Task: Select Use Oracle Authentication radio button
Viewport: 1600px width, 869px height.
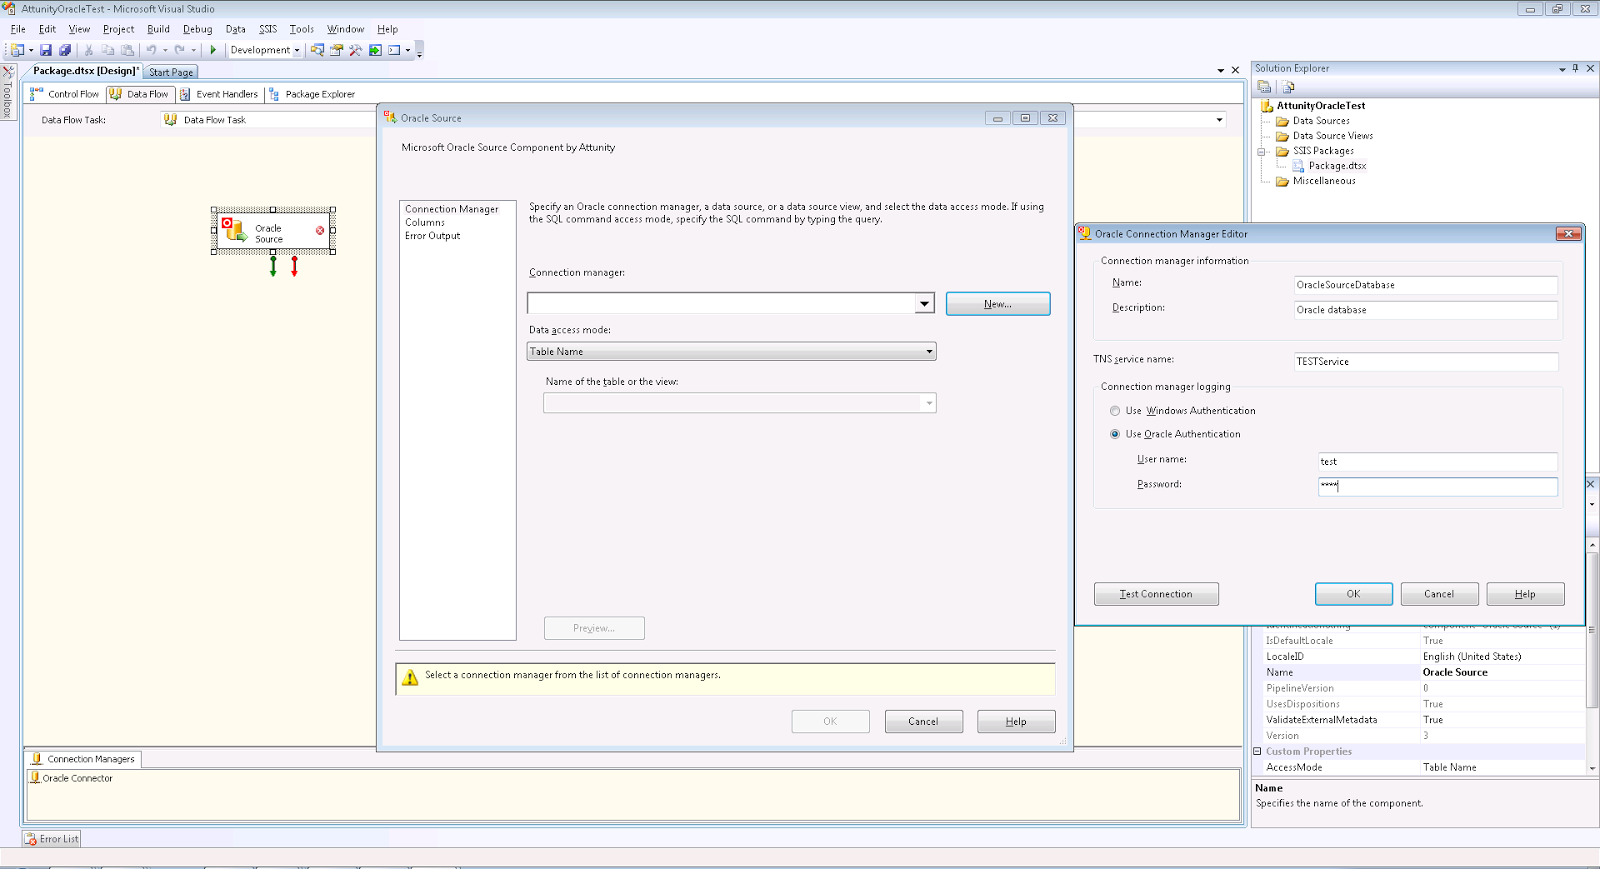Action: coord(1115,434)
